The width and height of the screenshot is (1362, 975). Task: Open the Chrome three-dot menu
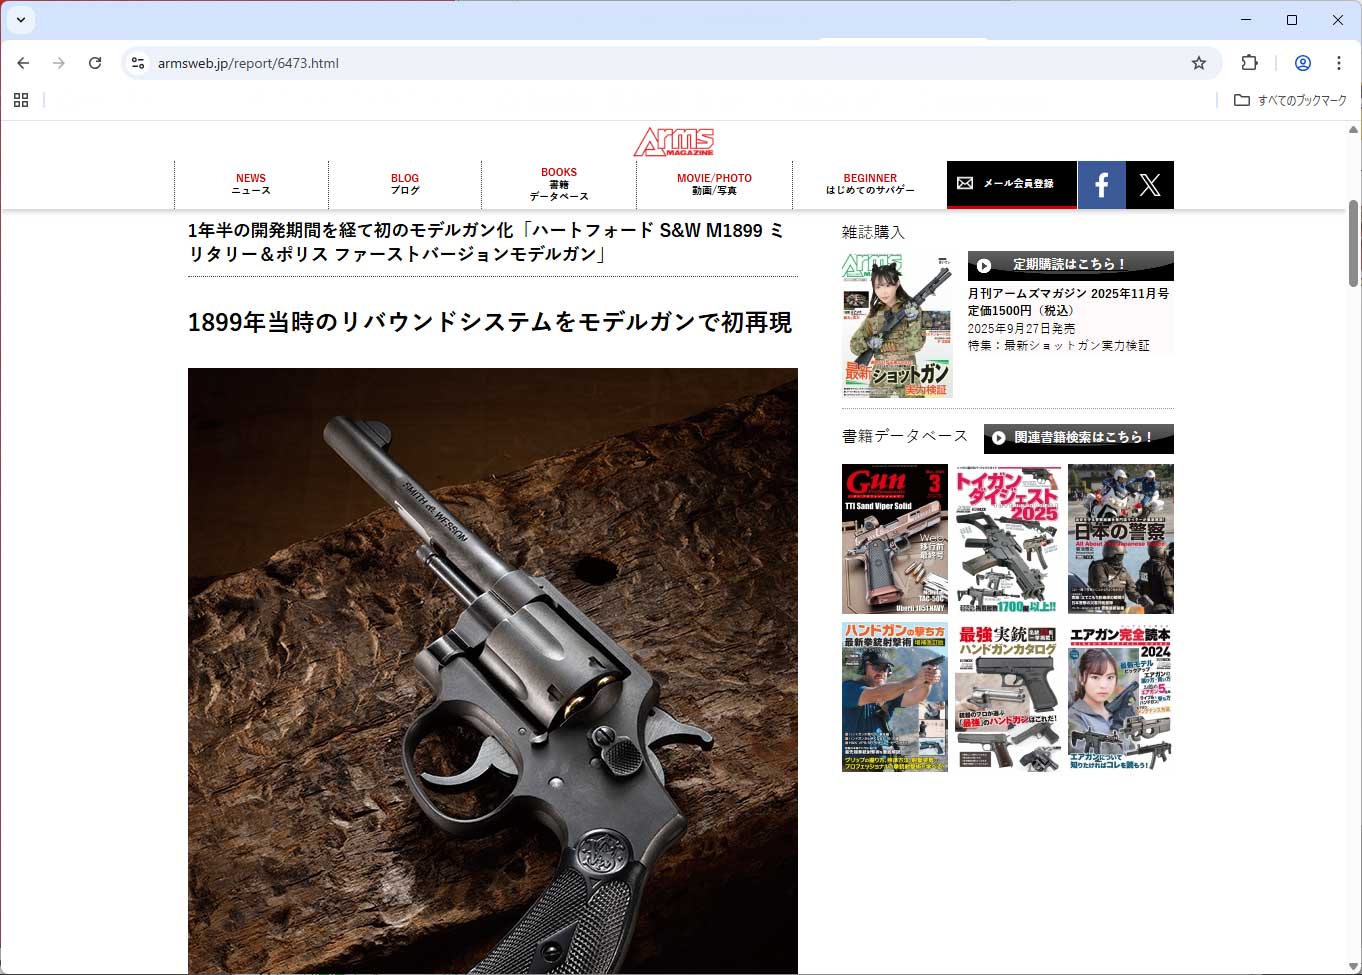pos(1338,63)
